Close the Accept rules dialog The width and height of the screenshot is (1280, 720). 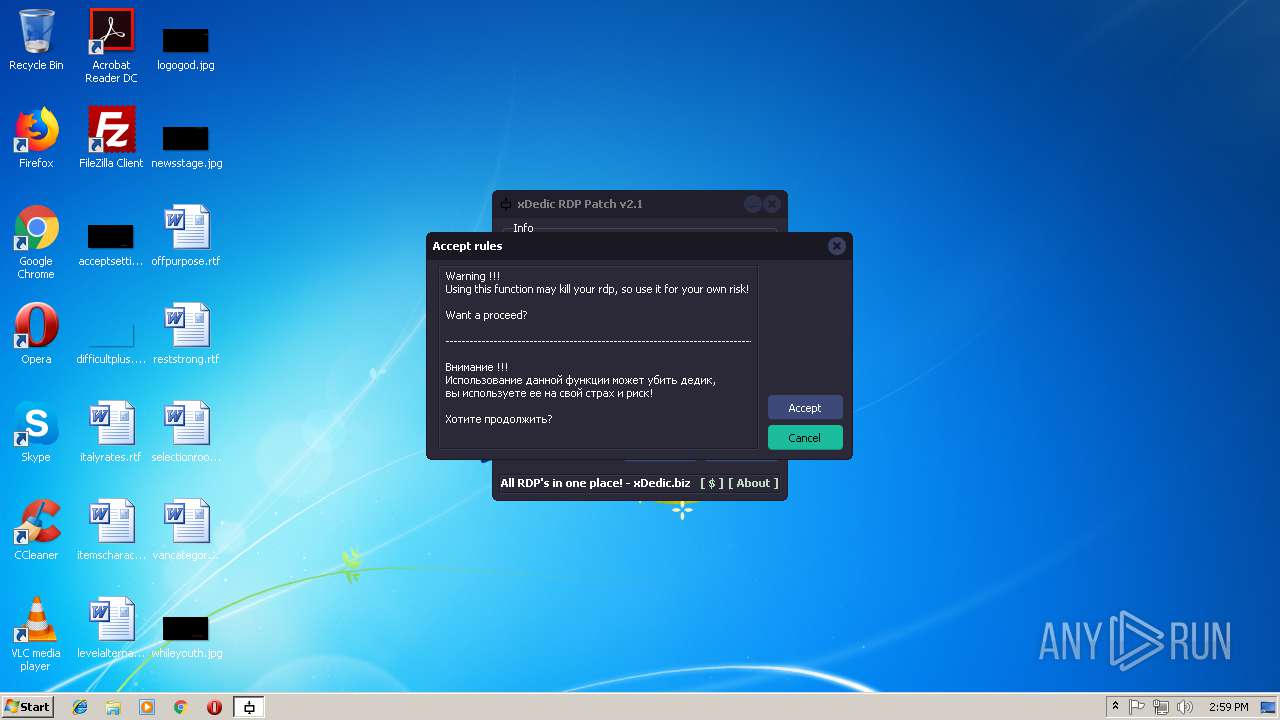(x=837, y=246)
